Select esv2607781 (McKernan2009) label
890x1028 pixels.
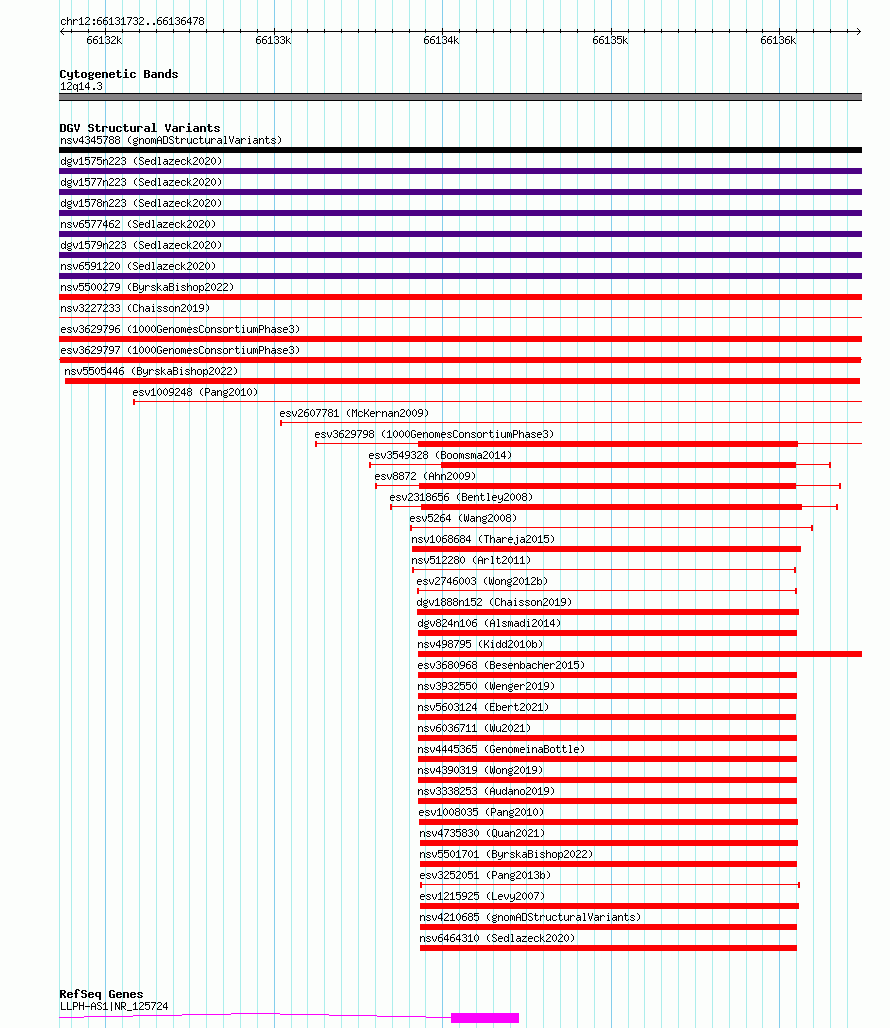[354, 413]
